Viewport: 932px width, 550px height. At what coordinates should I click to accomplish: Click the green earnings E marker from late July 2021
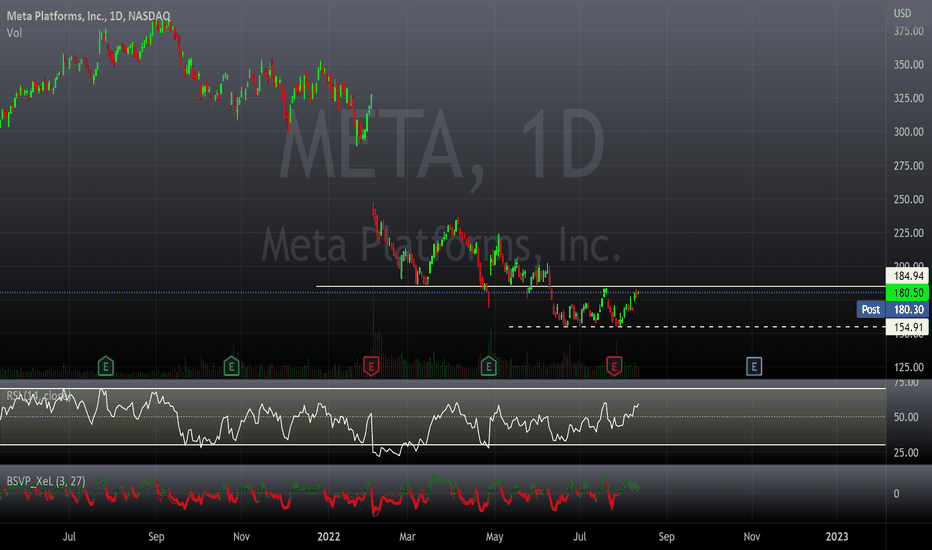tap(105, 366)
